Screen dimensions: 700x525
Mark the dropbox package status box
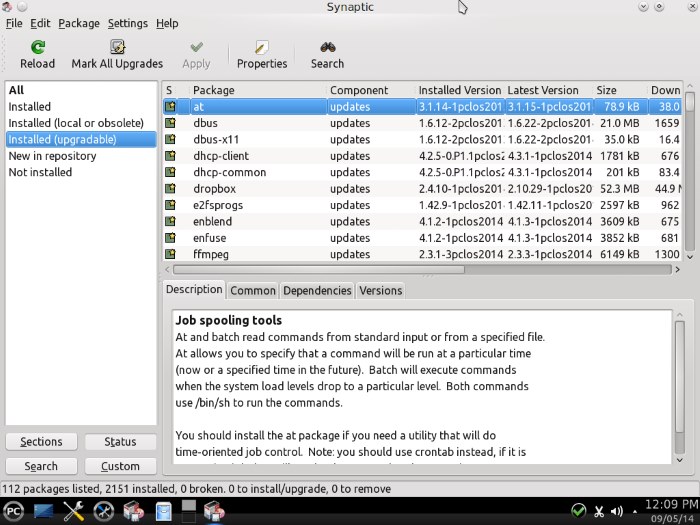point(171,188)
